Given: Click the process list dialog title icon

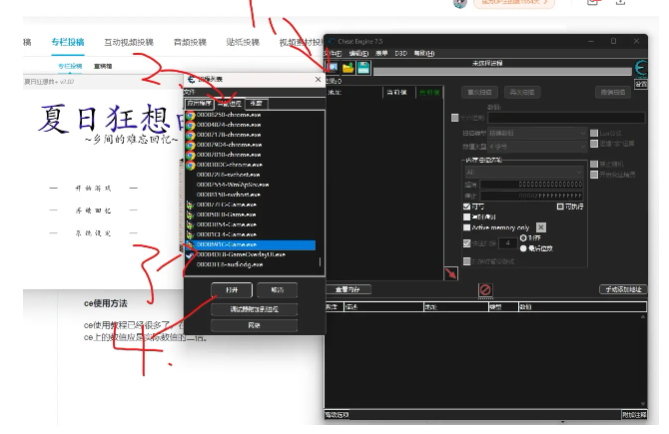Looking at the screenshot, I should 191,79.
